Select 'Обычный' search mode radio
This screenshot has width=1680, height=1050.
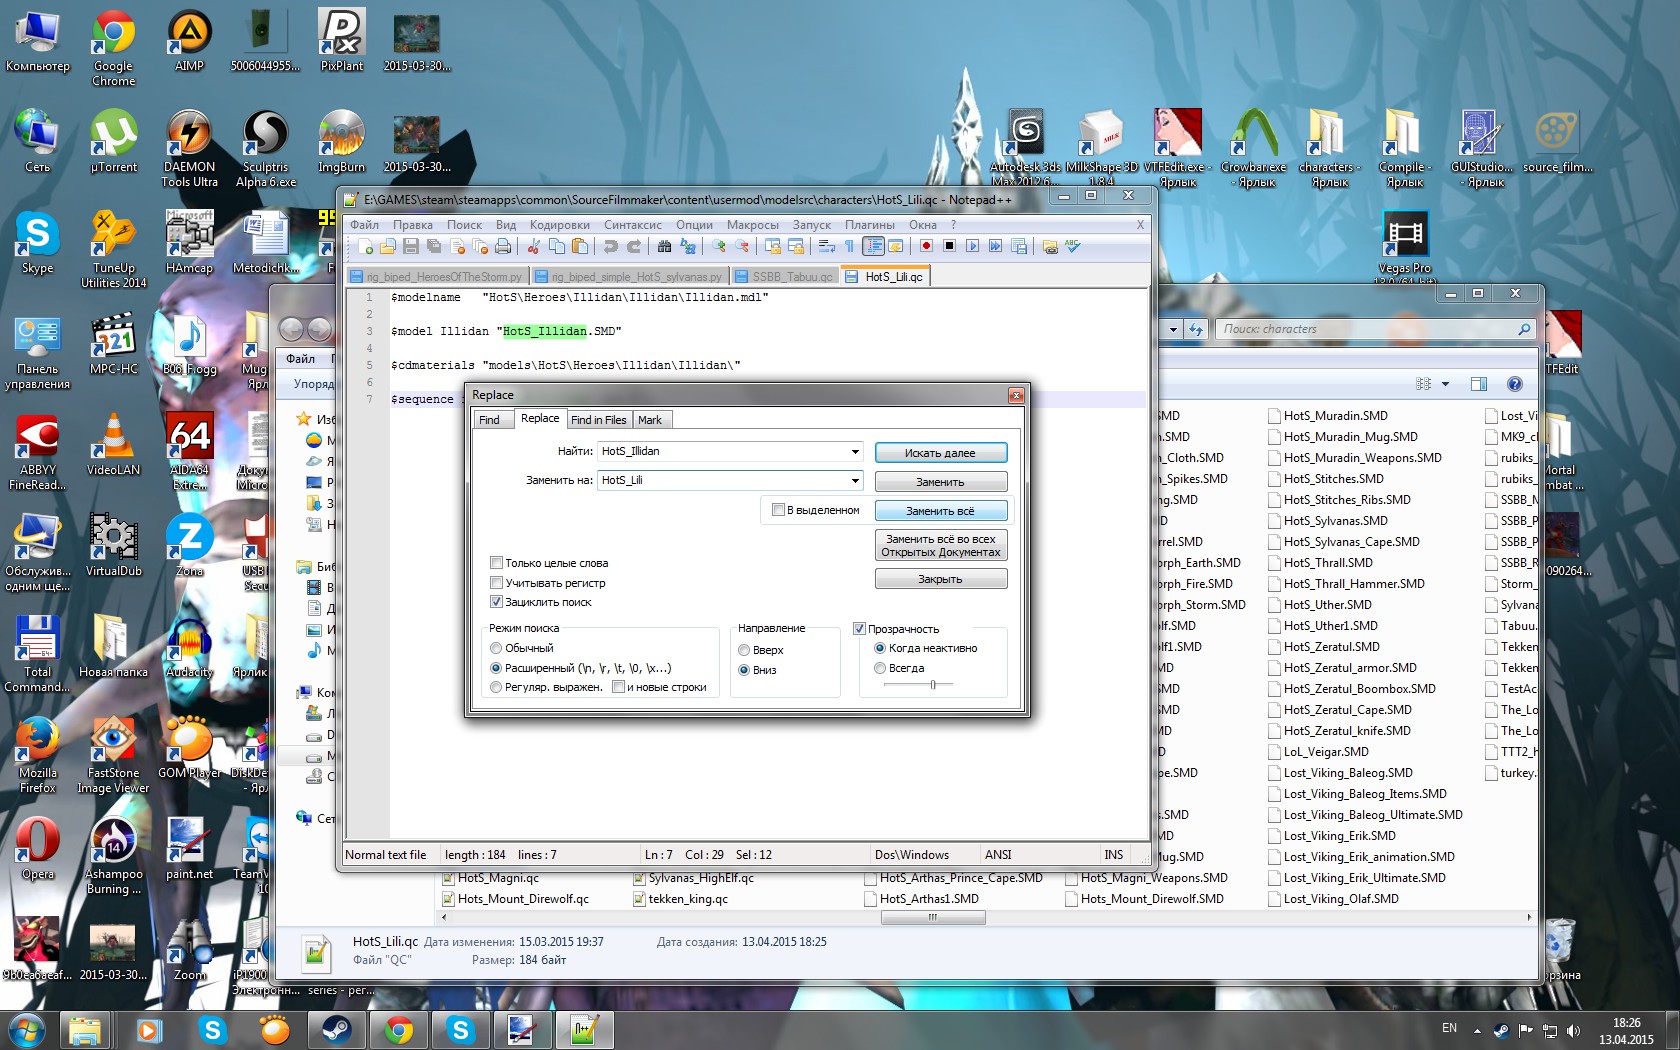tap(496, 648)
